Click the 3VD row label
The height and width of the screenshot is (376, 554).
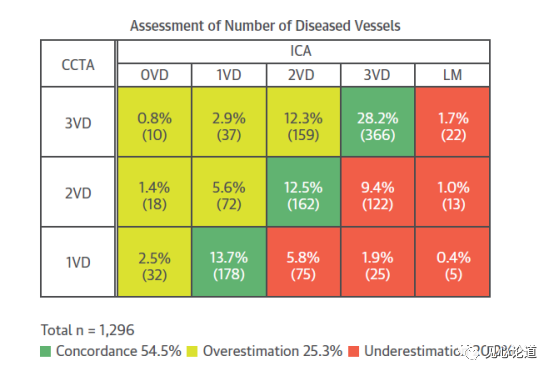point(78,122)
